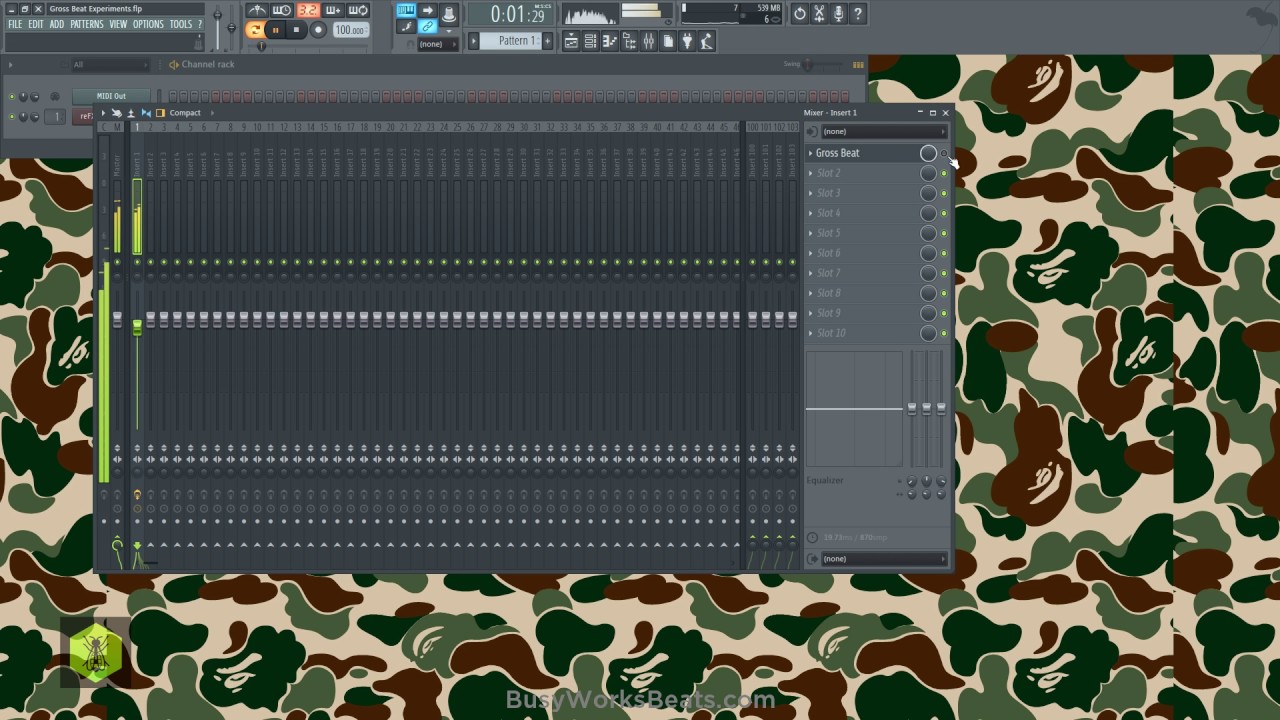Adjust the Slot 7 mix level knob
The width and height of the screenshot is (1280, 720).
pos(928,273)
